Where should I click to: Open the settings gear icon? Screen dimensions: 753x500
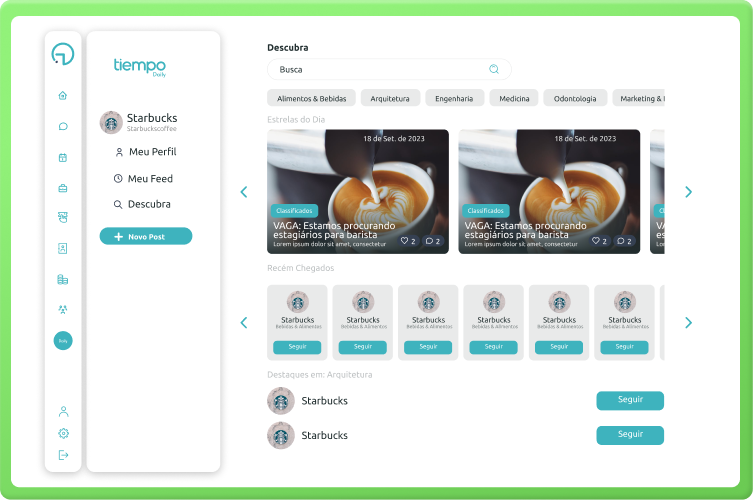[63, 433]
